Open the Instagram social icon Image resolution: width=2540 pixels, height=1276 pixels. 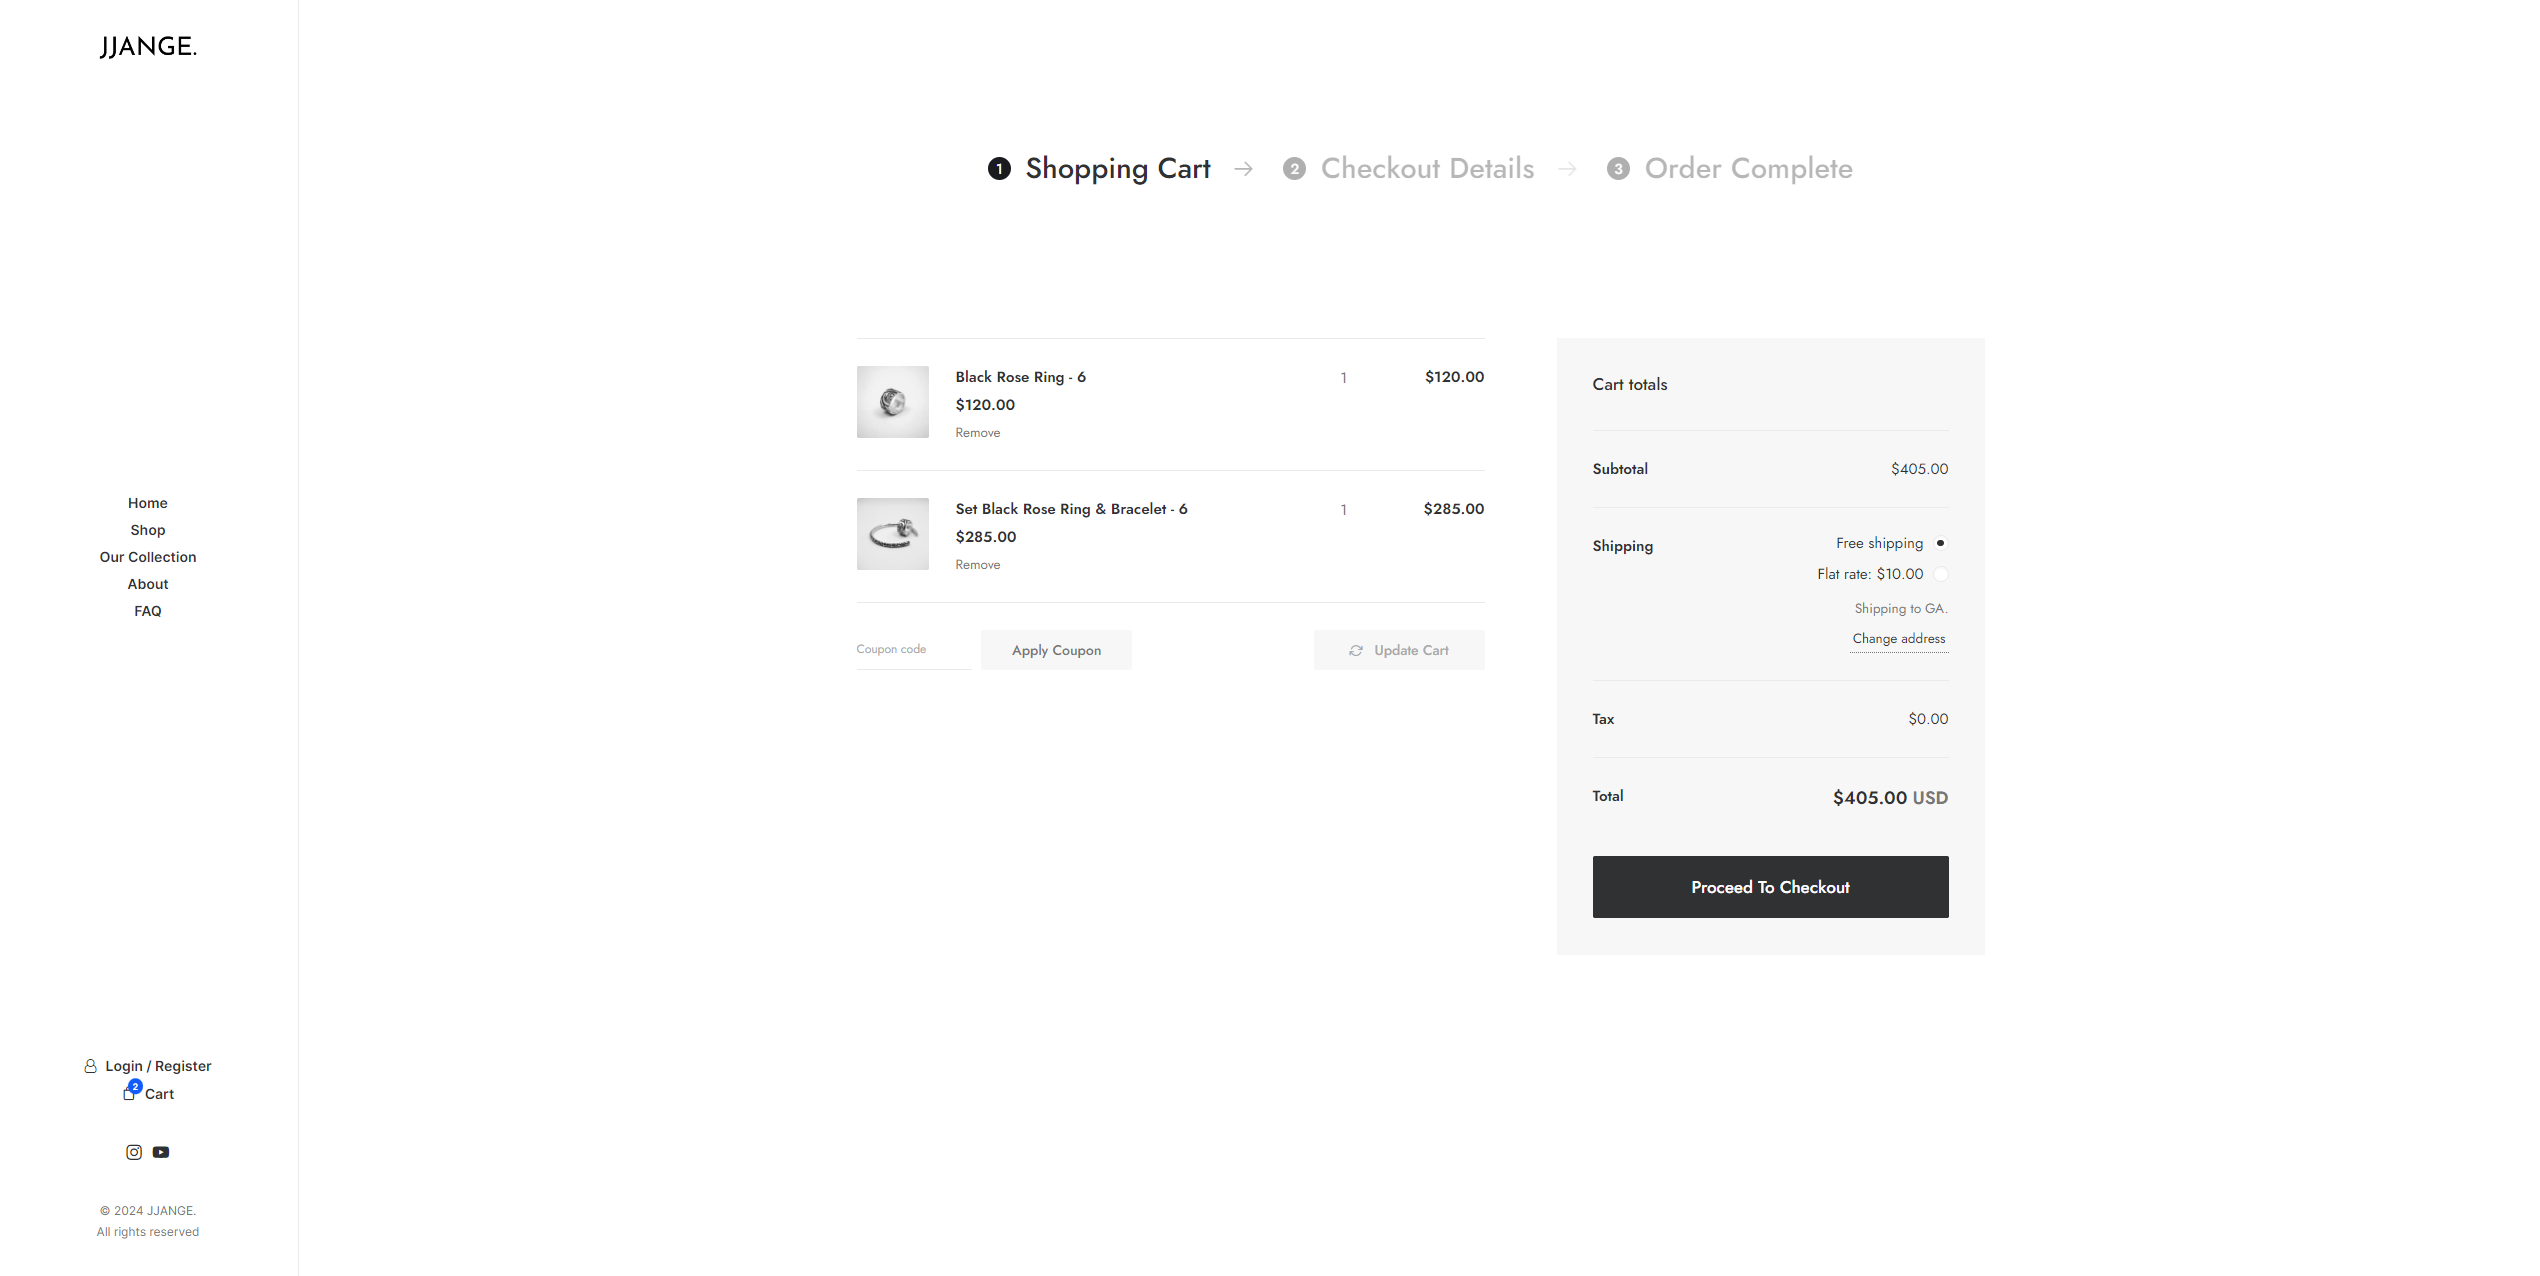click(134, 1152)
